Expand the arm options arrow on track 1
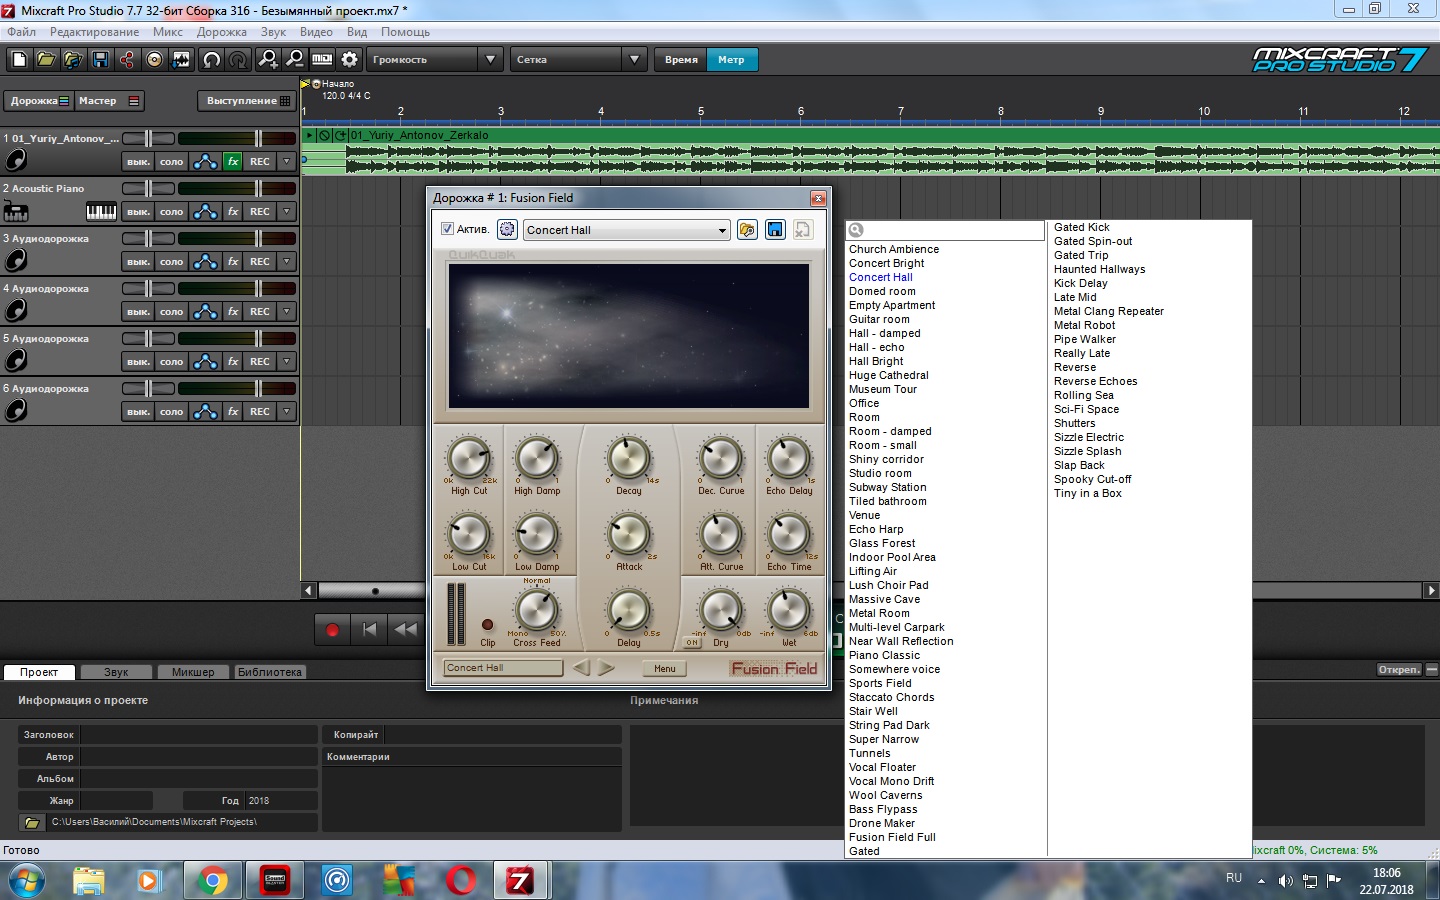Viewport: 1440px width, 900px height. pos(287,161)
